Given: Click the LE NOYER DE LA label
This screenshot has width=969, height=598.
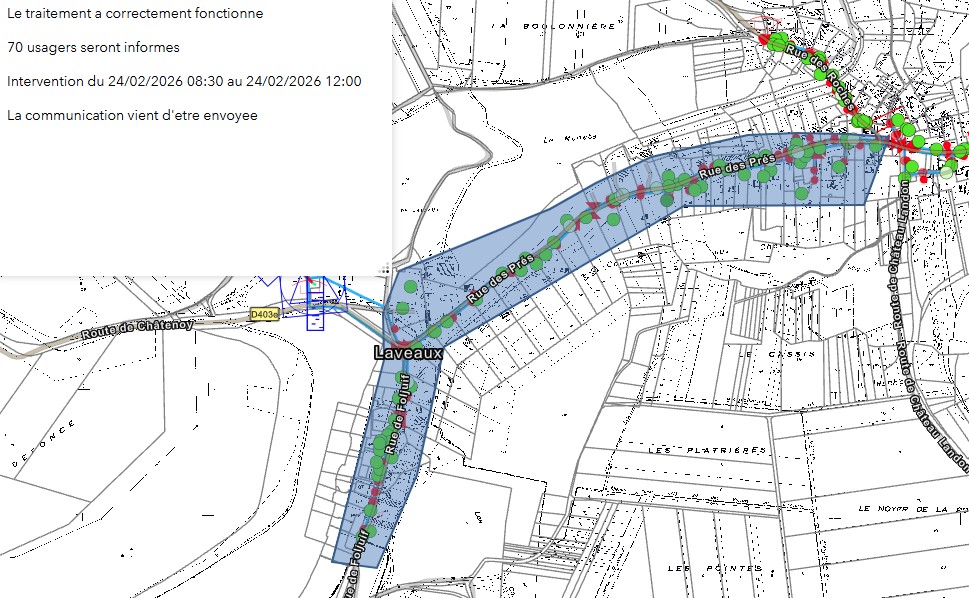Looking at the screenshot, I should pos(905,508).
